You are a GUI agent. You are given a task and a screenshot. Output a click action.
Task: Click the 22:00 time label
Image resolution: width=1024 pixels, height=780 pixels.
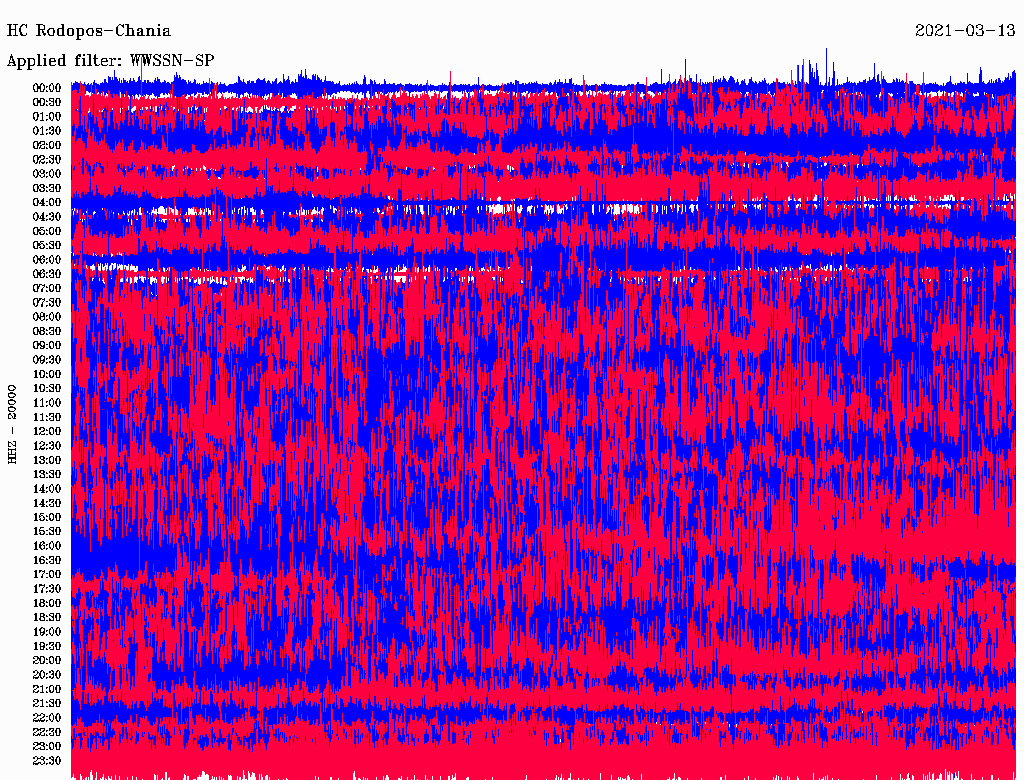click(x=47, y=718)
